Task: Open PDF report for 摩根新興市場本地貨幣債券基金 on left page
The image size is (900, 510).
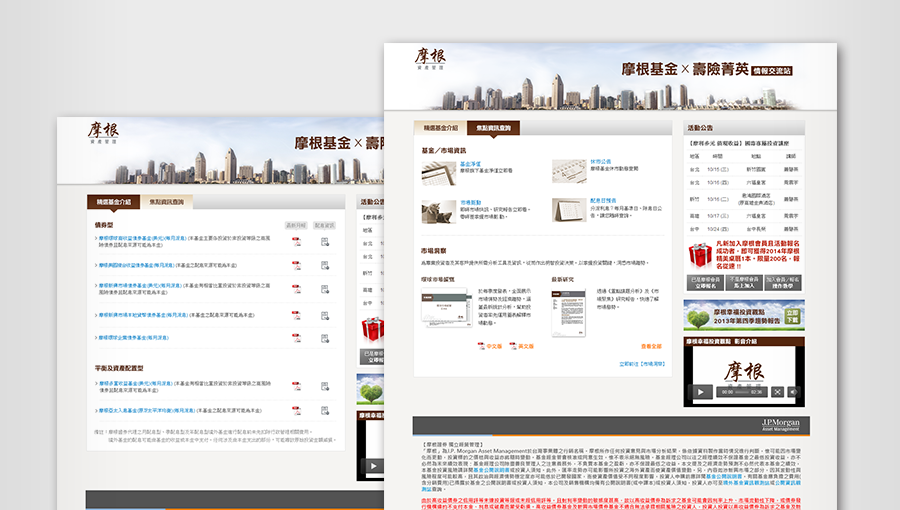Action: click(296, 315)
